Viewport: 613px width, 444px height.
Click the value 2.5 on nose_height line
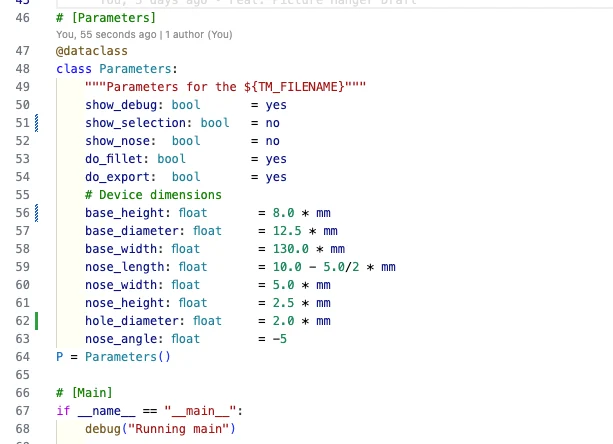click(283, 303)
